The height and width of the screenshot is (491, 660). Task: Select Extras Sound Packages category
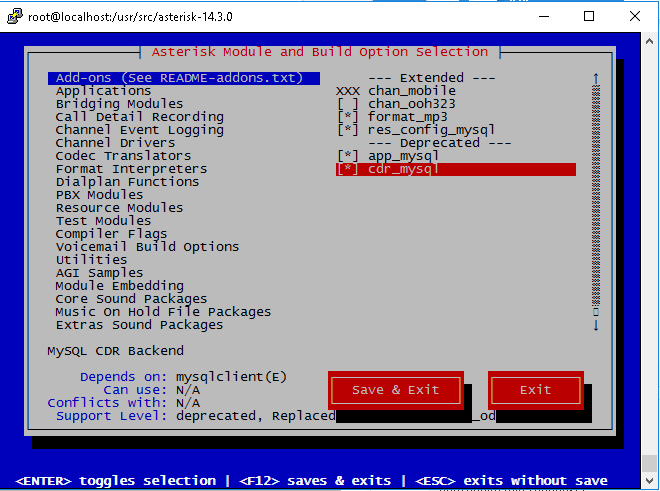tap(139, 325)
